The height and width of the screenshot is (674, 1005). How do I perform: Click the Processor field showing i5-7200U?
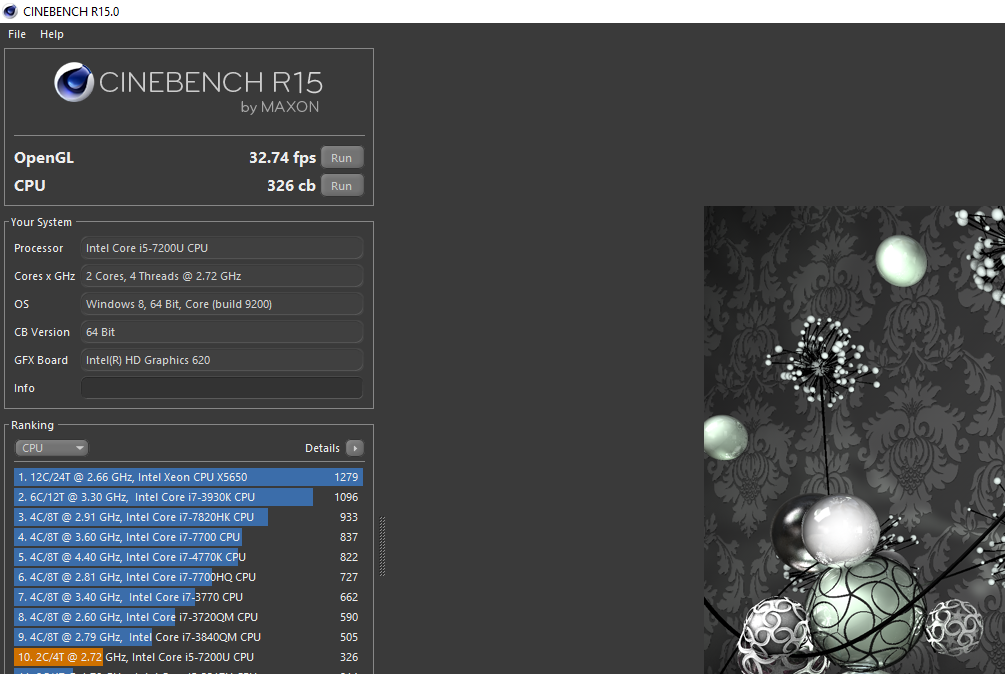coord(222,248)
